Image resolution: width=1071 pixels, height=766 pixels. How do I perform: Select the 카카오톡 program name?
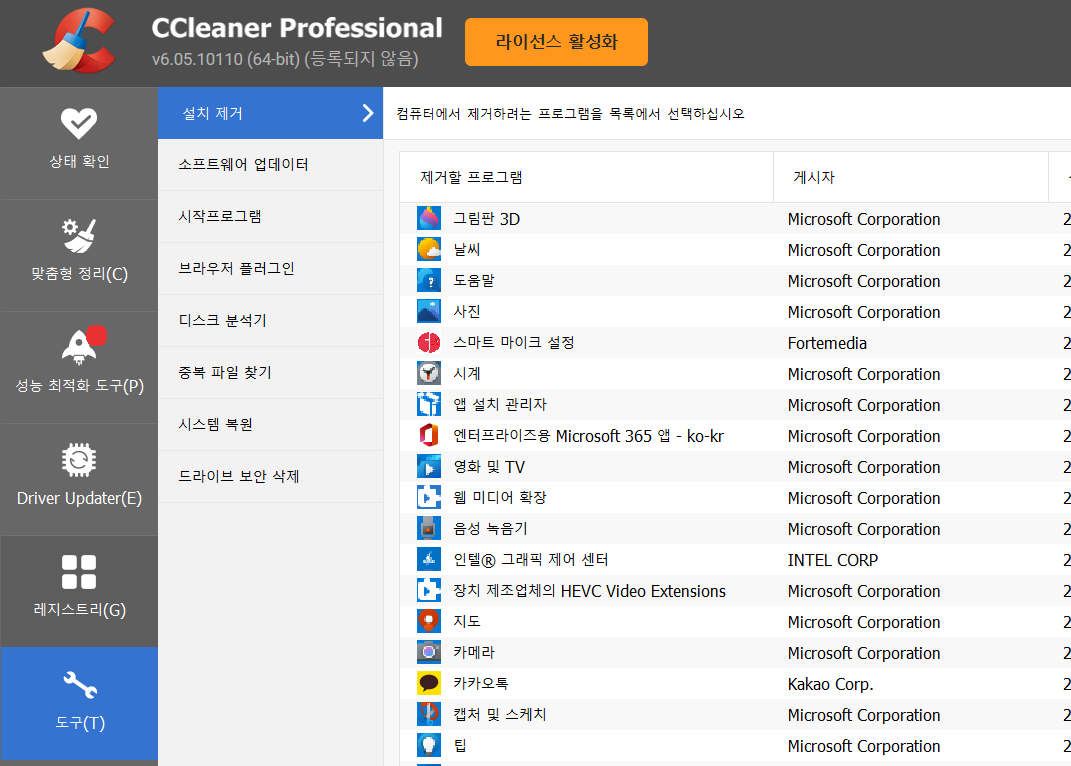[x=481, y=683]
